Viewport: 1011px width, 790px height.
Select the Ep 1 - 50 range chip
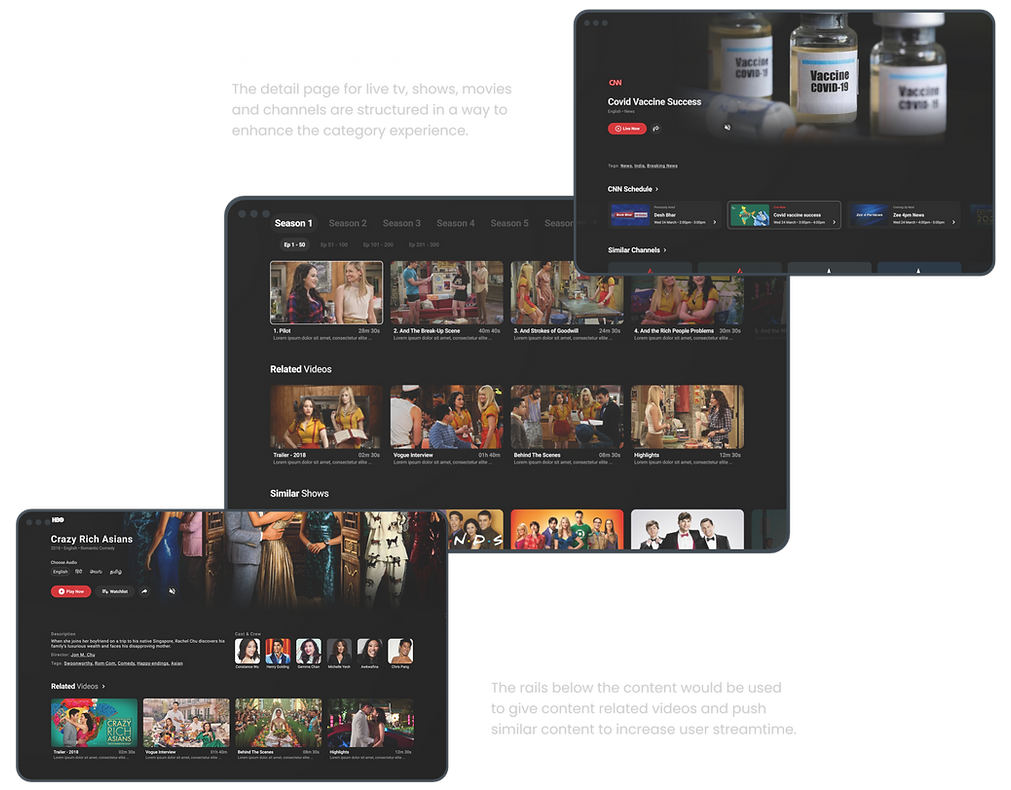(x=295, y=245)
